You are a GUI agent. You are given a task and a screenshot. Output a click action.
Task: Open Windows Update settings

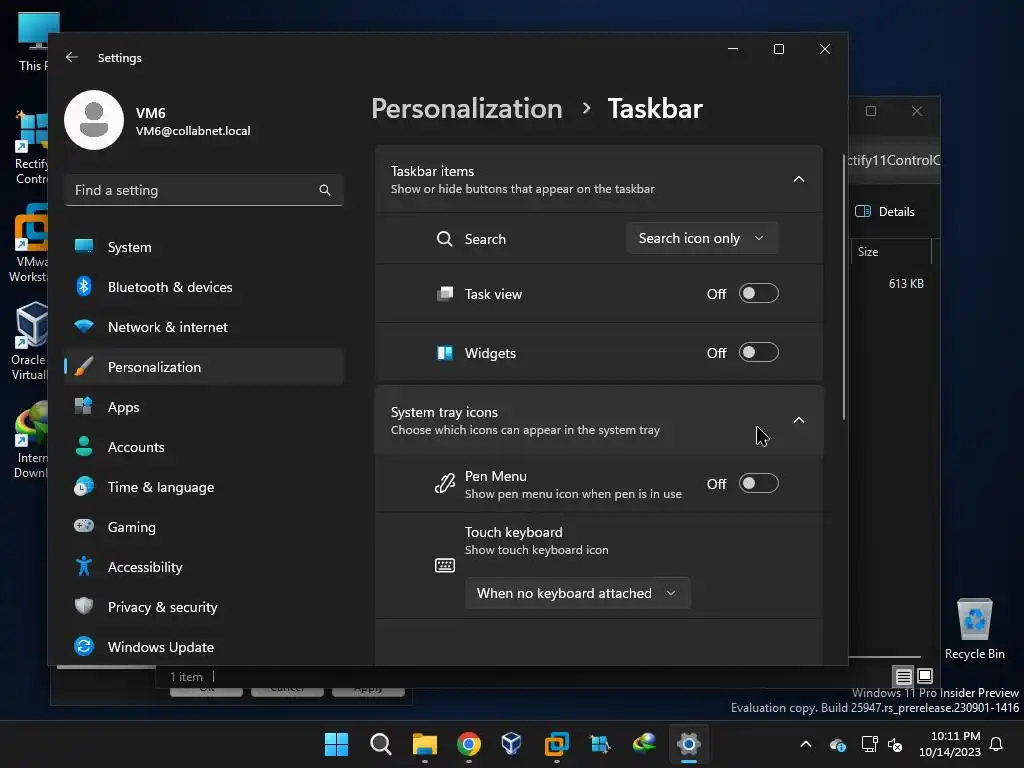point(204,647)
